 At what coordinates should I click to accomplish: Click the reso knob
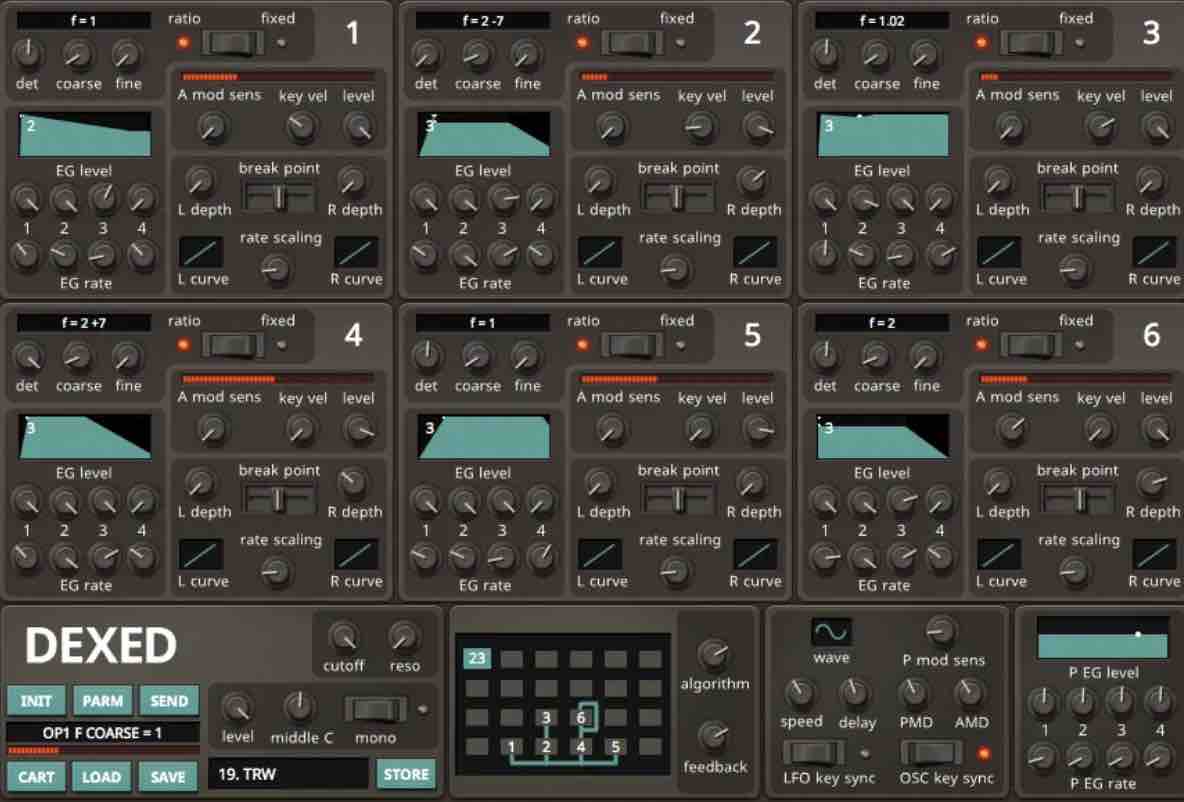coord(405,637)
